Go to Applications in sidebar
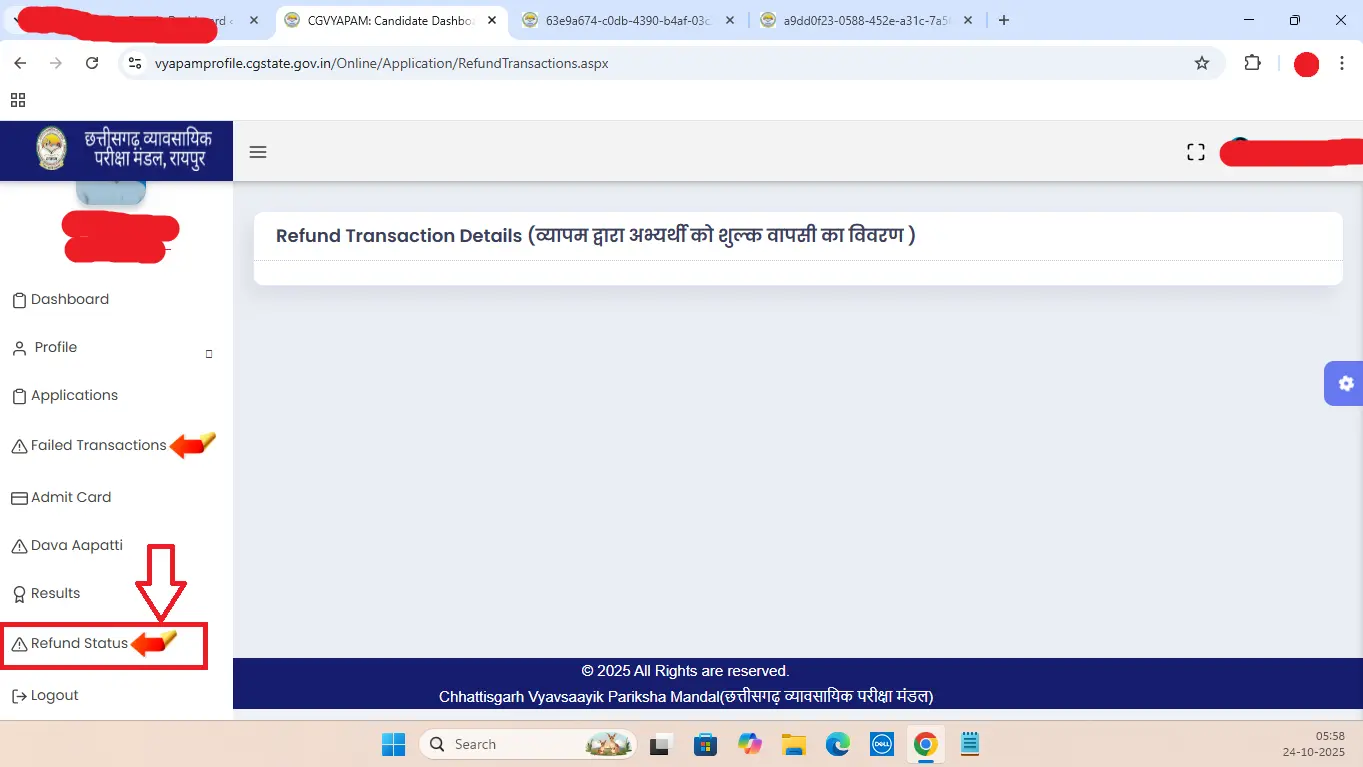The width and height of the screenshot is (1363, 767). [x=74, y=395]
